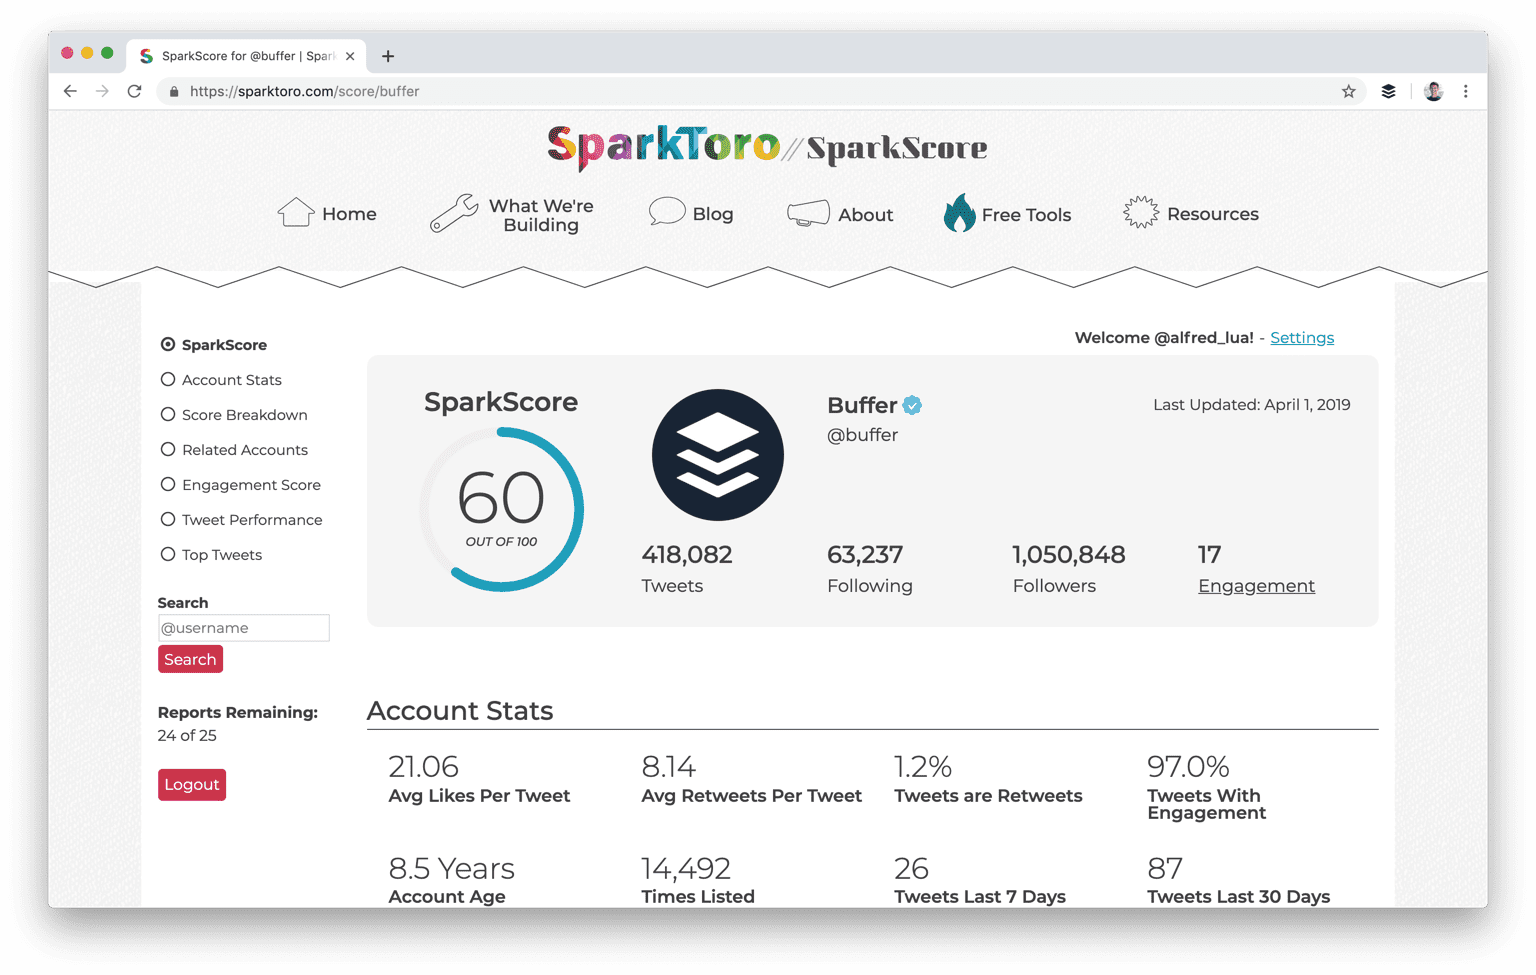Reload the page with refresh icon
The height and width of the screenshot is (975, 1536).
(134, 91)
